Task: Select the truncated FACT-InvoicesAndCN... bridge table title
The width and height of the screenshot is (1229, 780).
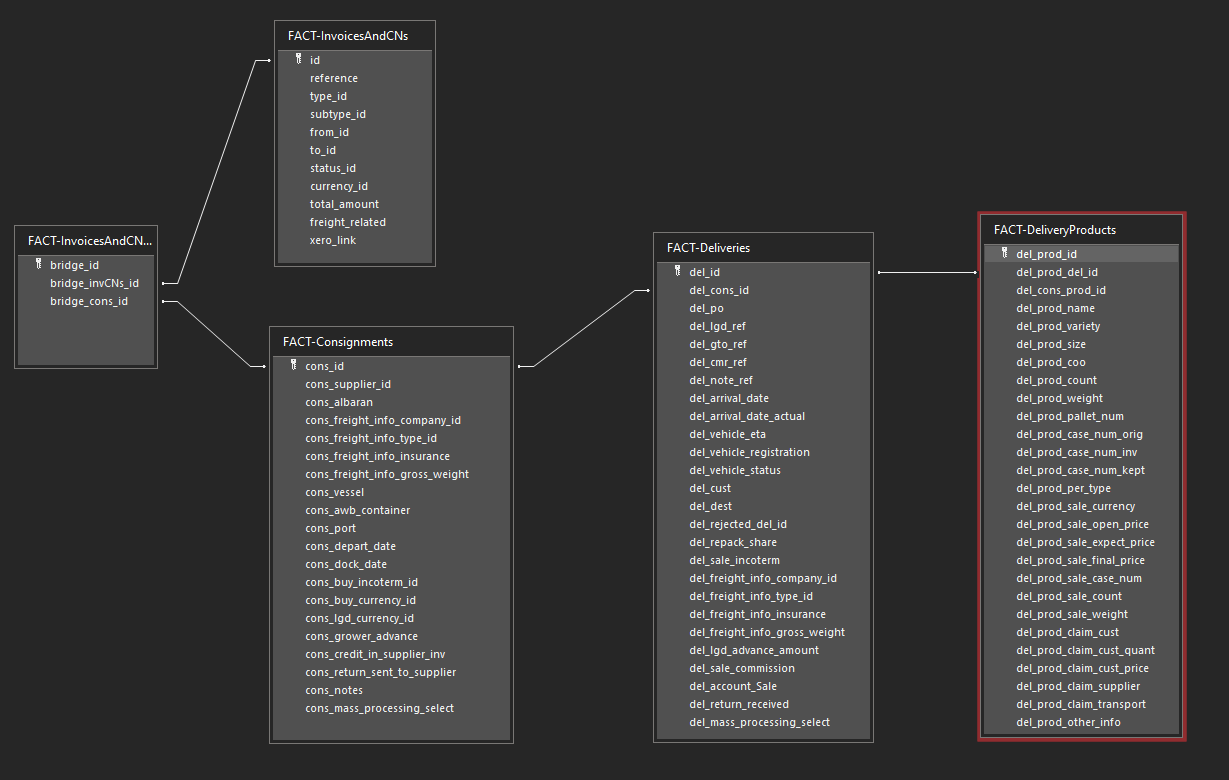Action: click(90, 241)
